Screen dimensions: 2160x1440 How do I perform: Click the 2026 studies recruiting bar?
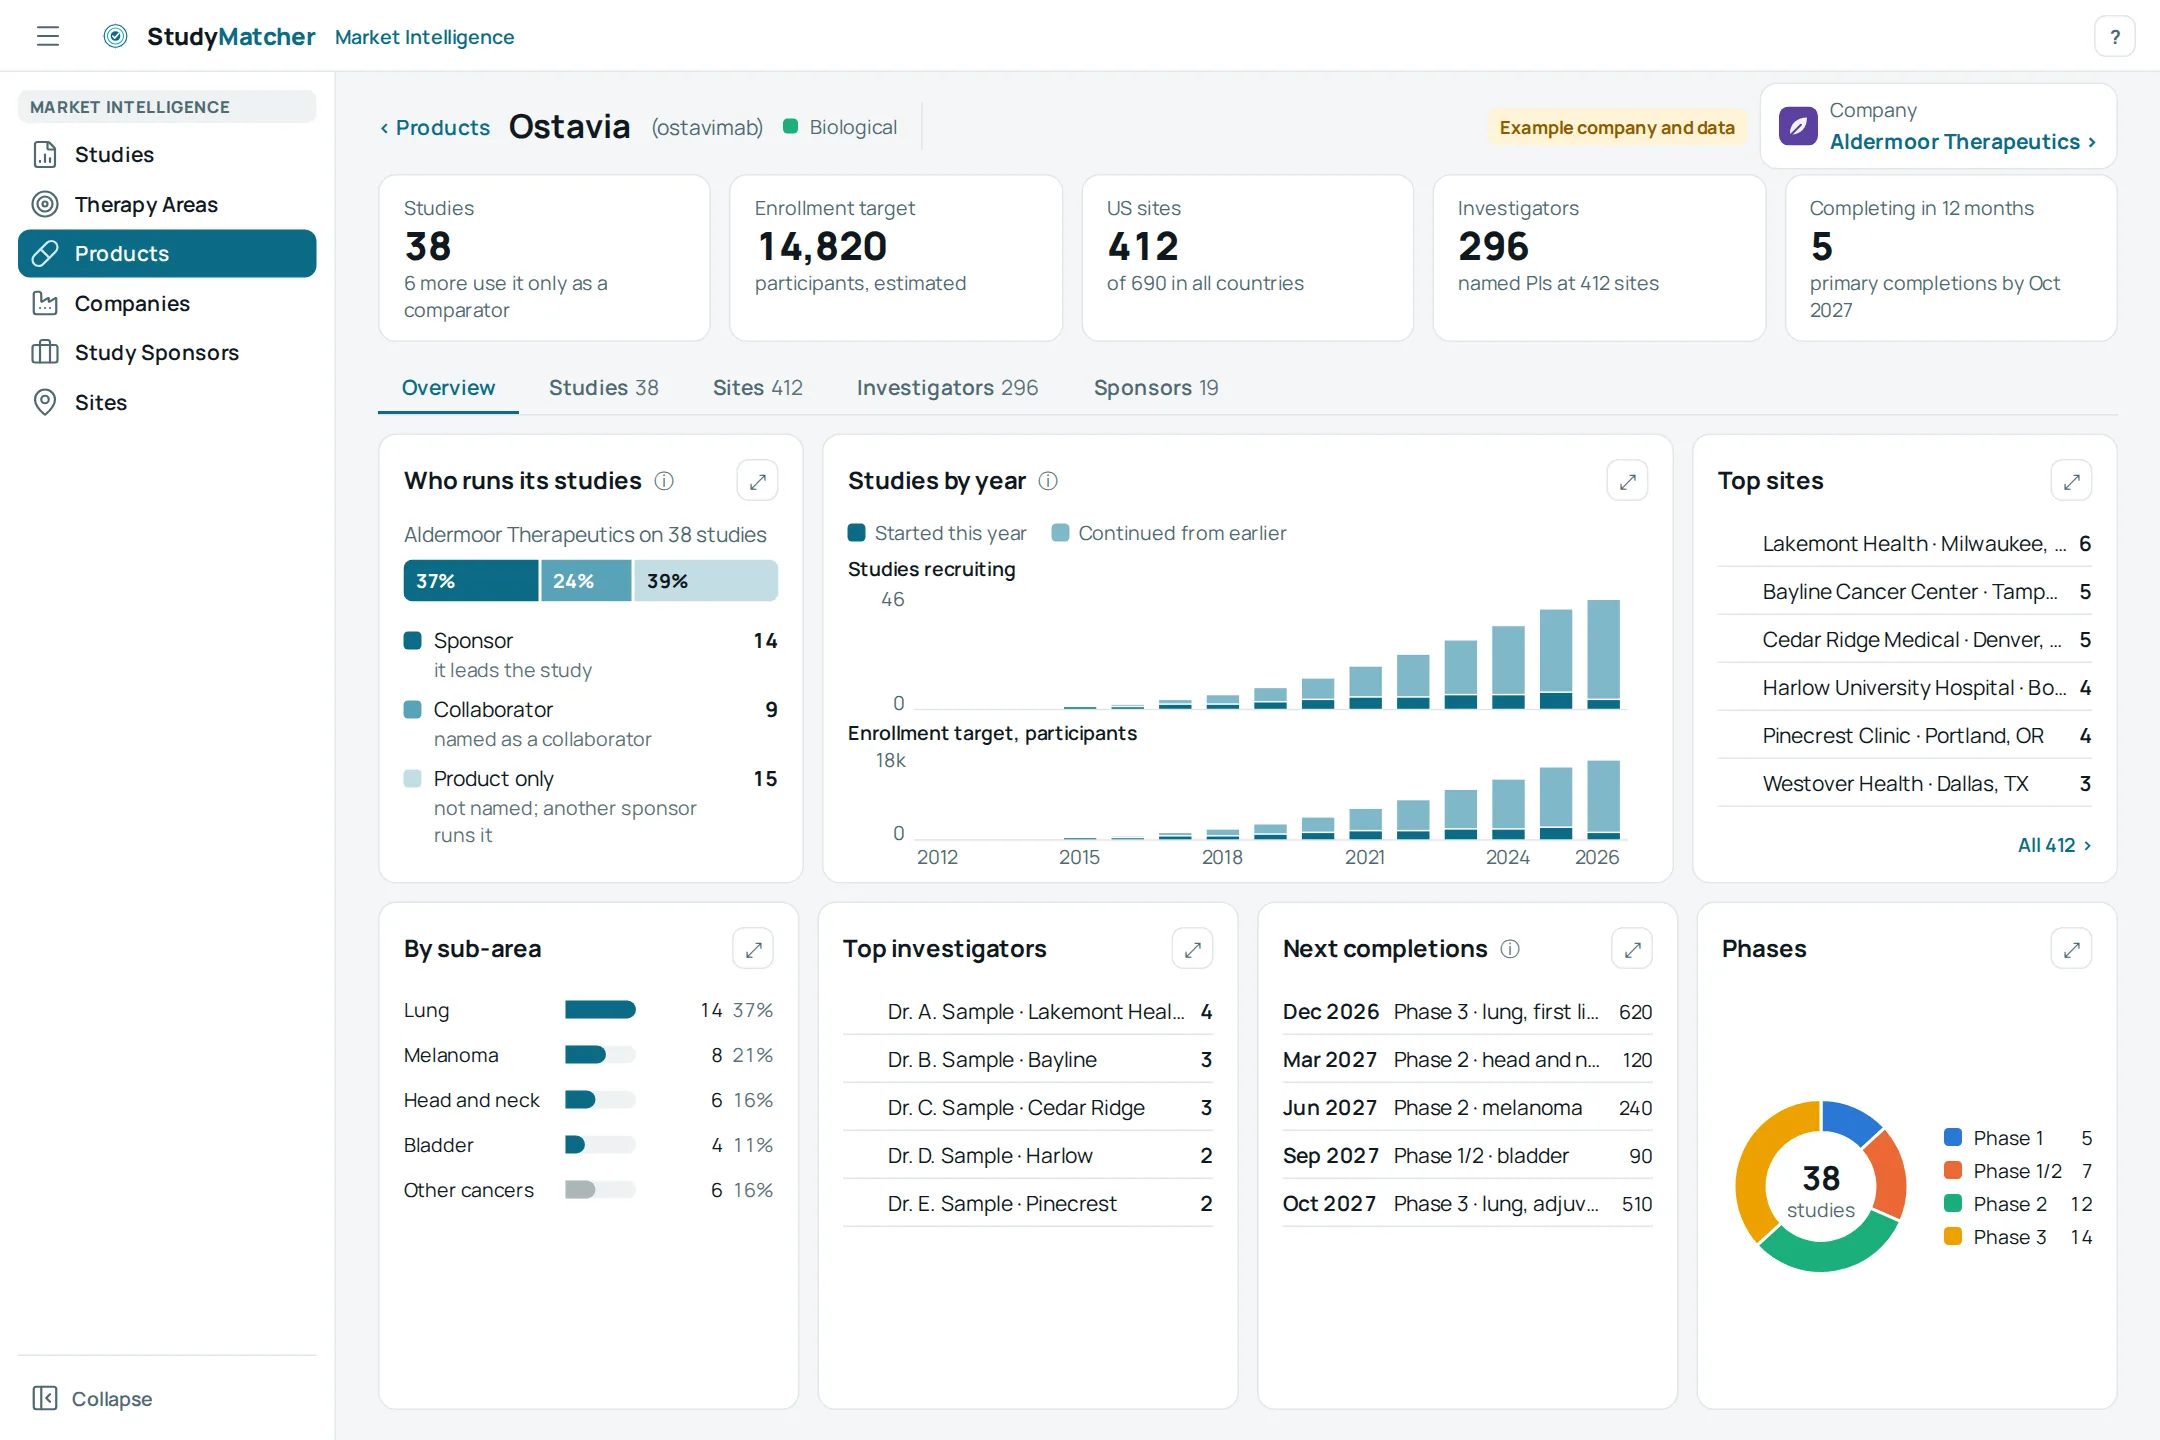pos(1604,654)
